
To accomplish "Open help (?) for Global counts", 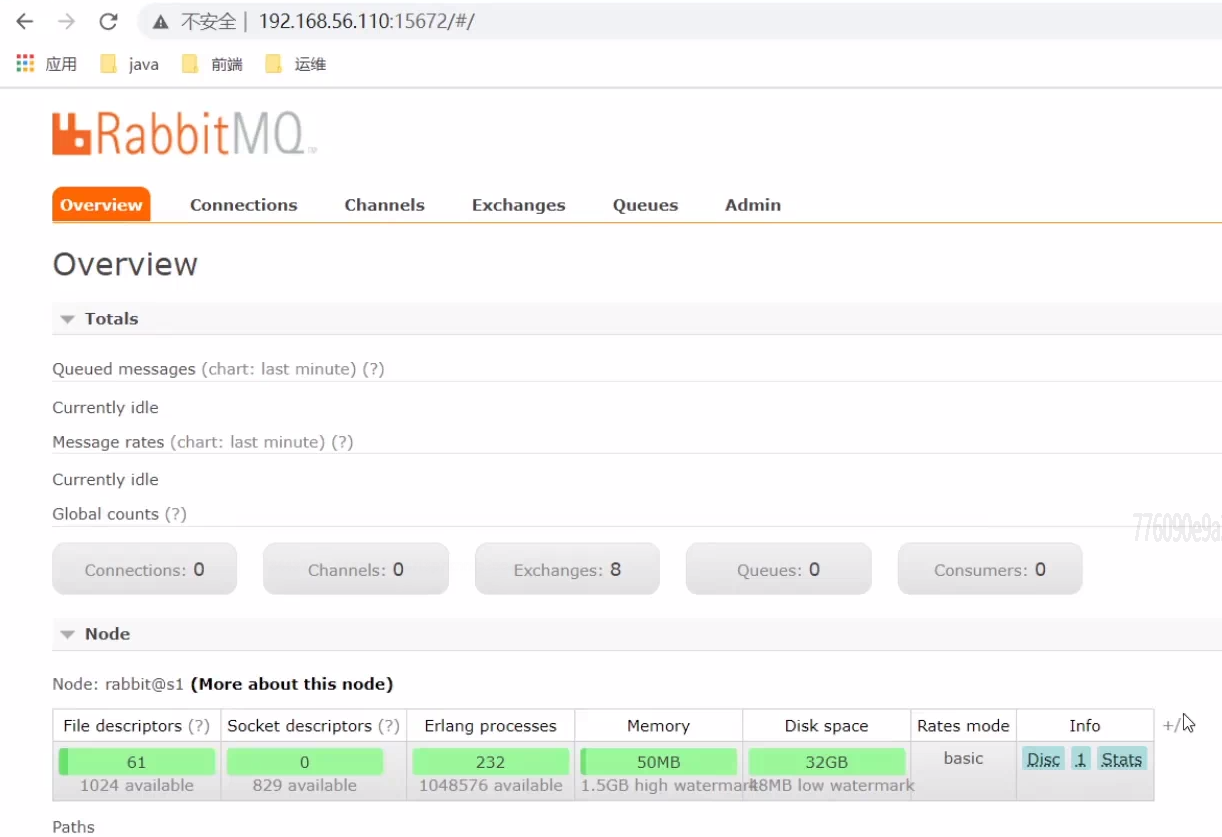I will pyautogui.click(x=176, y=514).
